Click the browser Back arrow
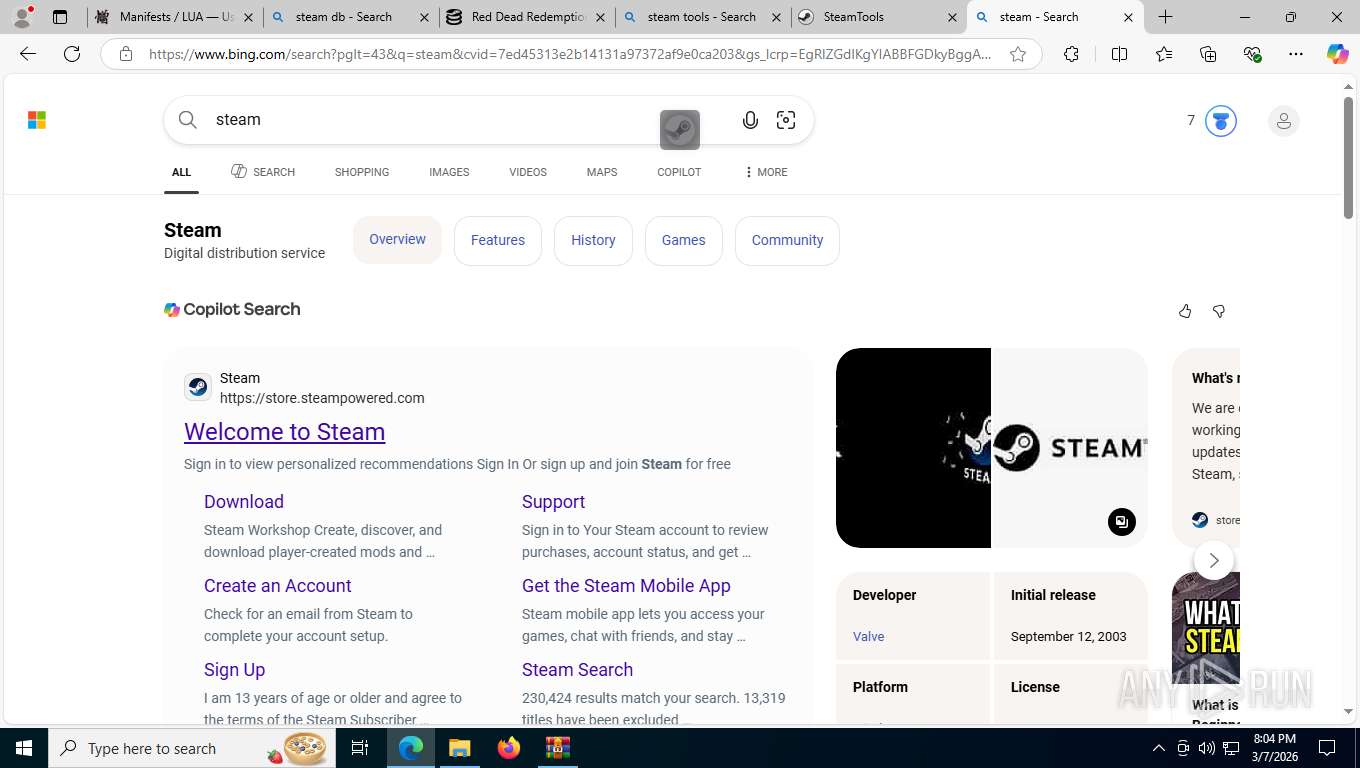1360x768 pixels. click(28, 54)
